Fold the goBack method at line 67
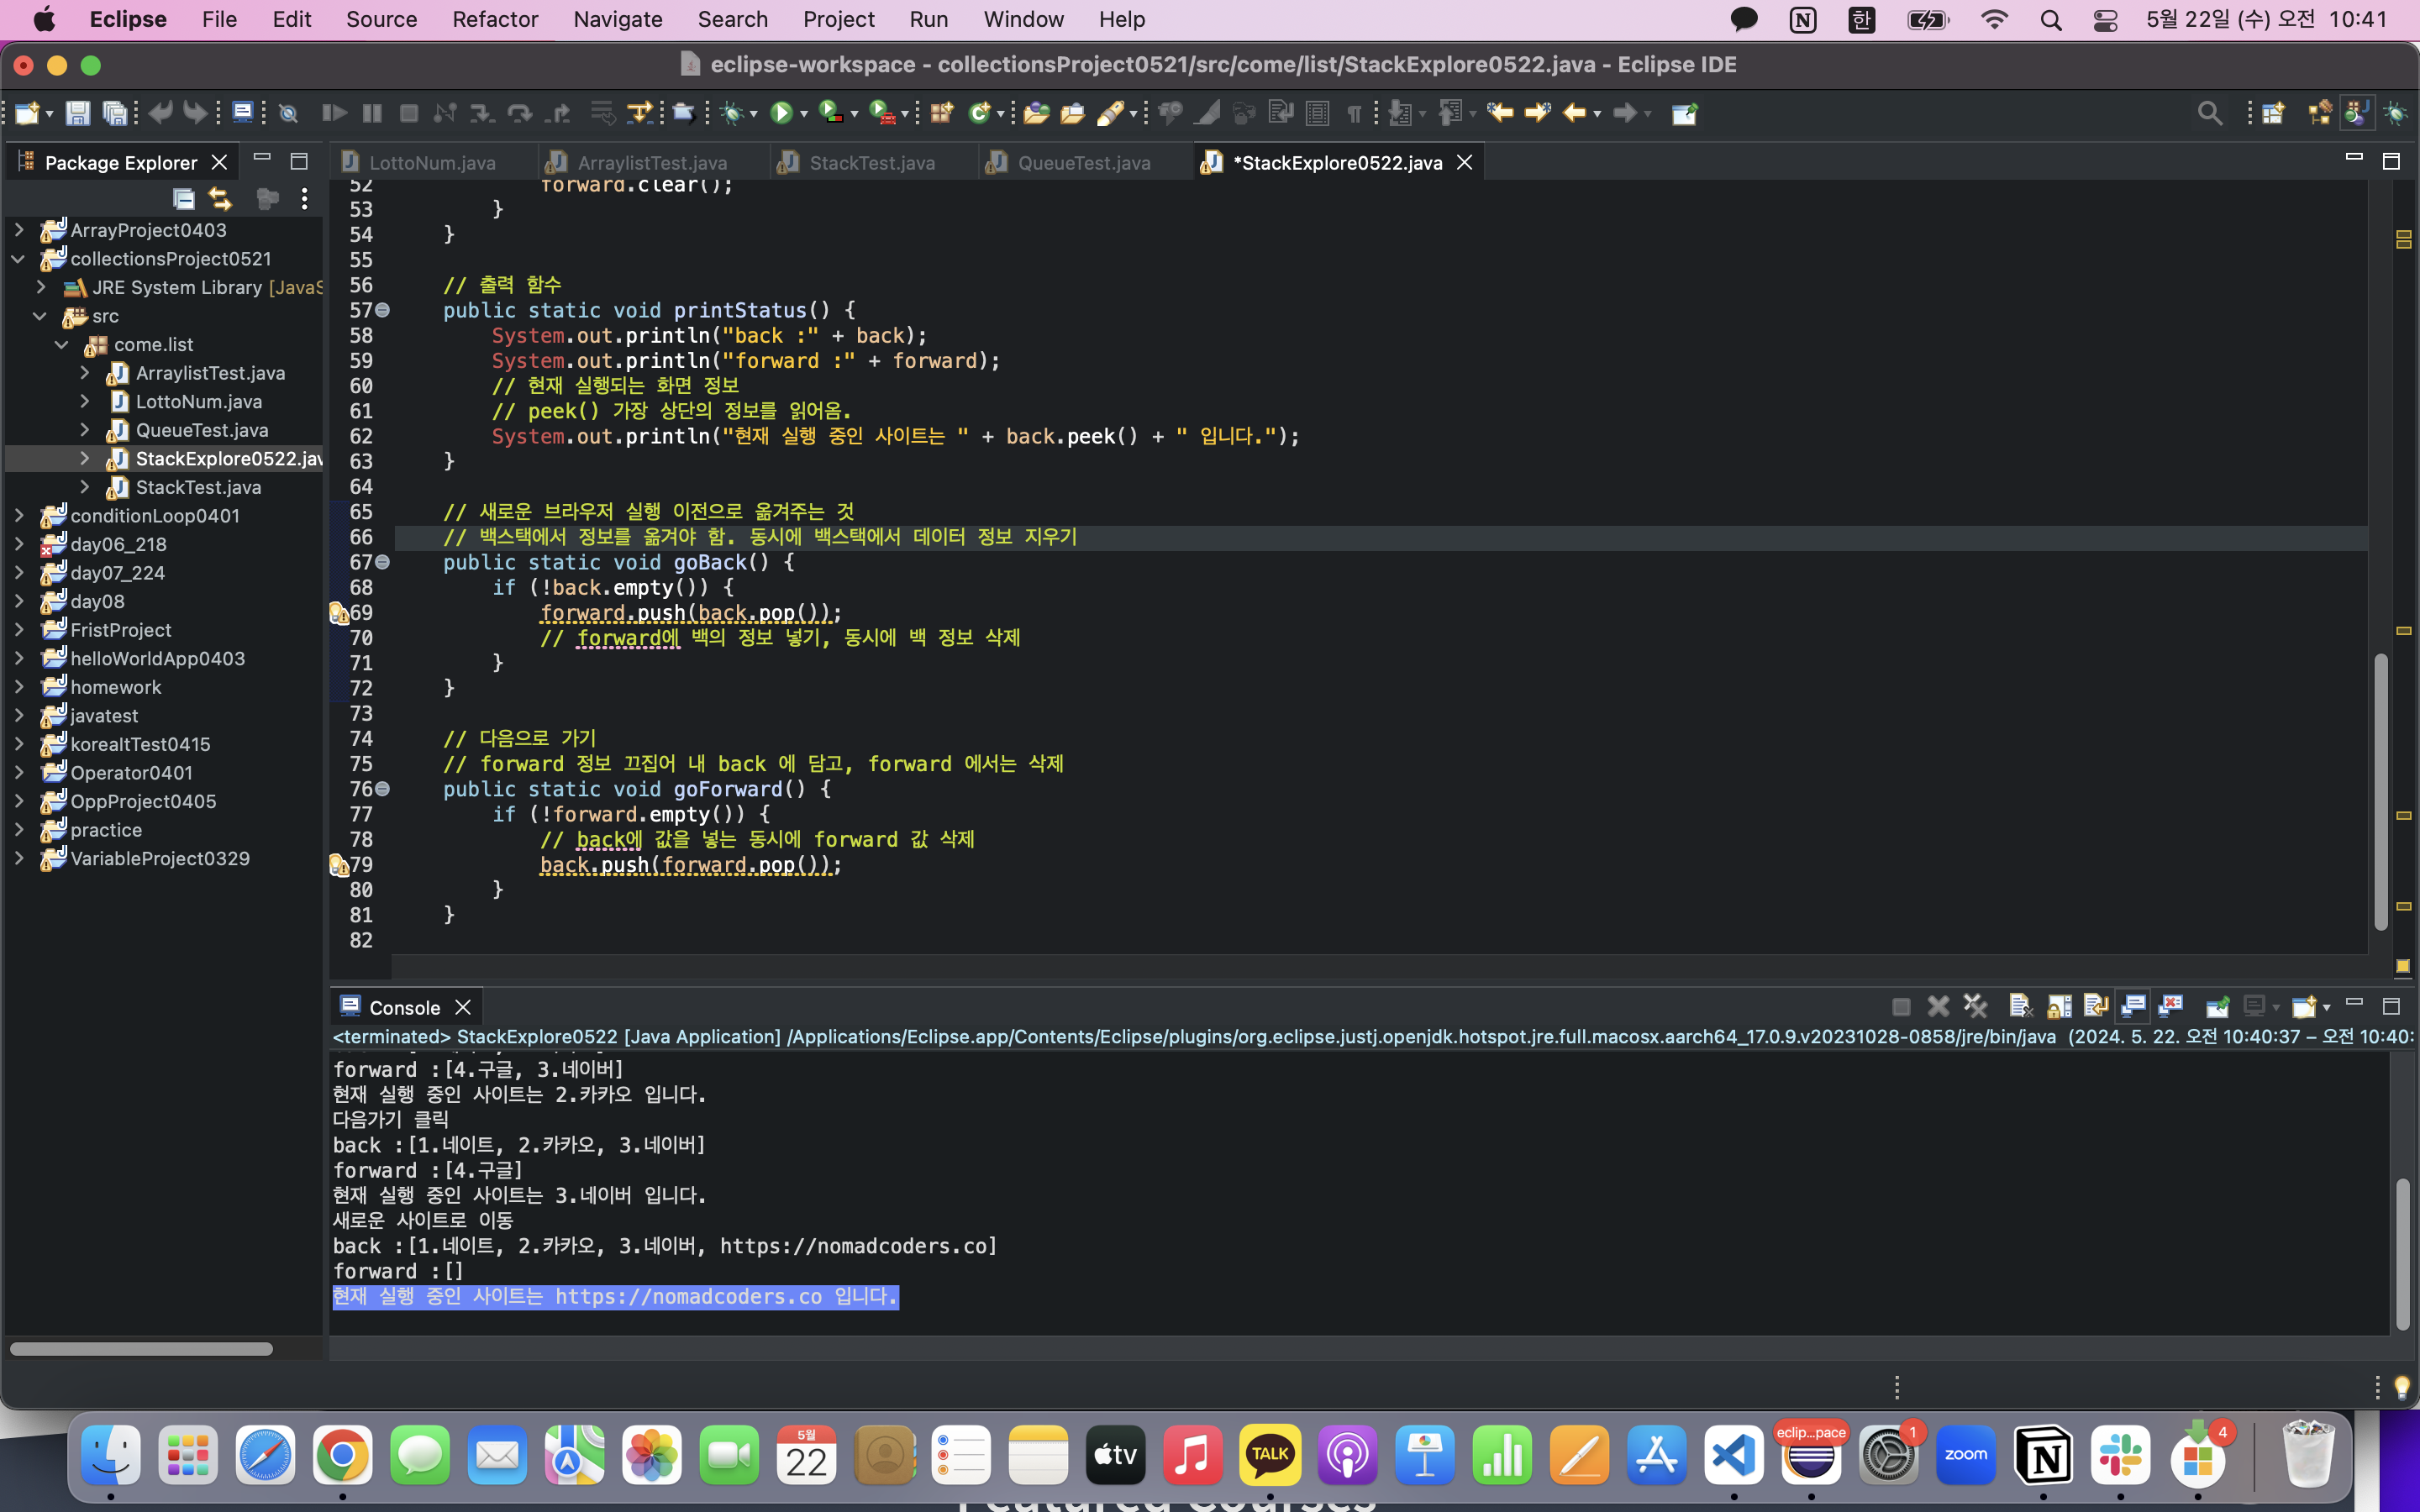This screenshot has width=2420, height=1512. click(383, 562)
